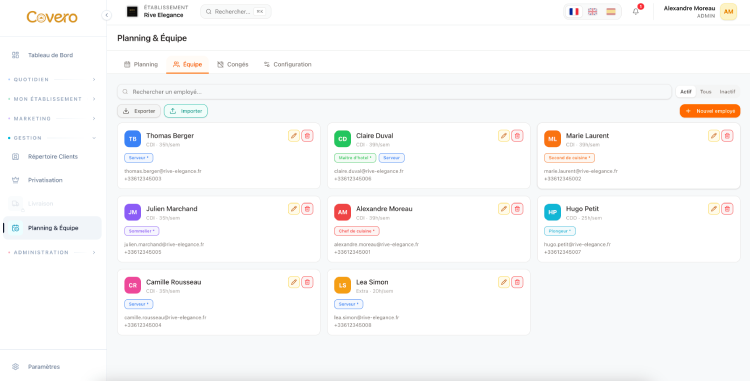Add a Nouvel employé
Screen dimensions: 750x381
(710, 111)
